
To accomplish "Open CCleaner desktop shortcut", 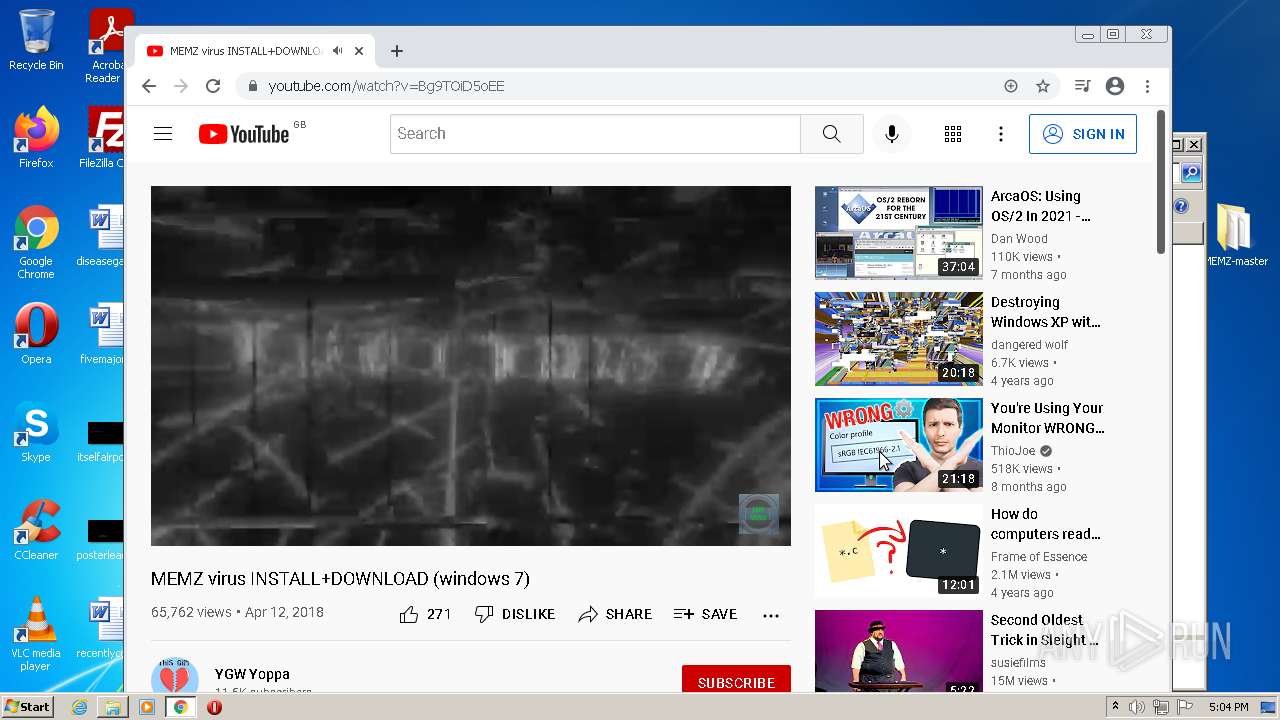I will 36,530.
